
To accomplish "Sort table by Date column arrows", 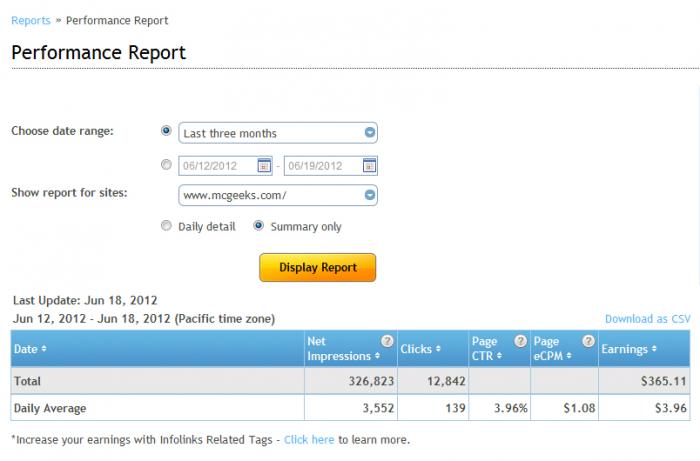I will [44, 349].
